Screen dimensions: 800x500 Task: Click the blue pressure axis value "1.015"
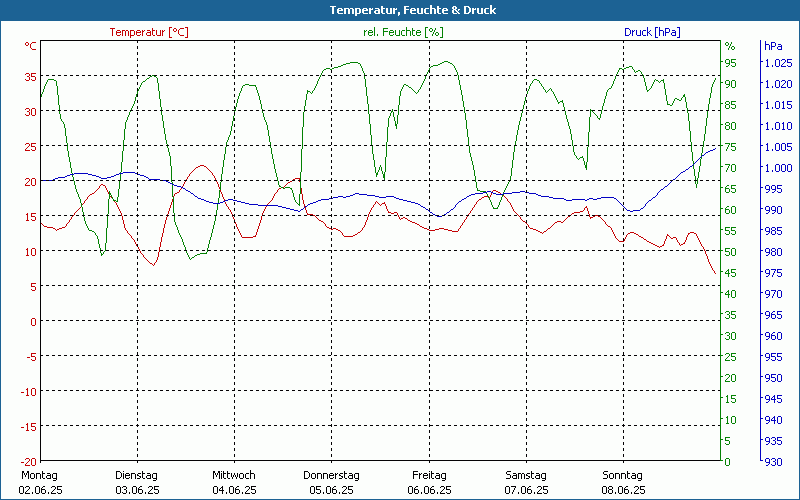tap(778, 105)
